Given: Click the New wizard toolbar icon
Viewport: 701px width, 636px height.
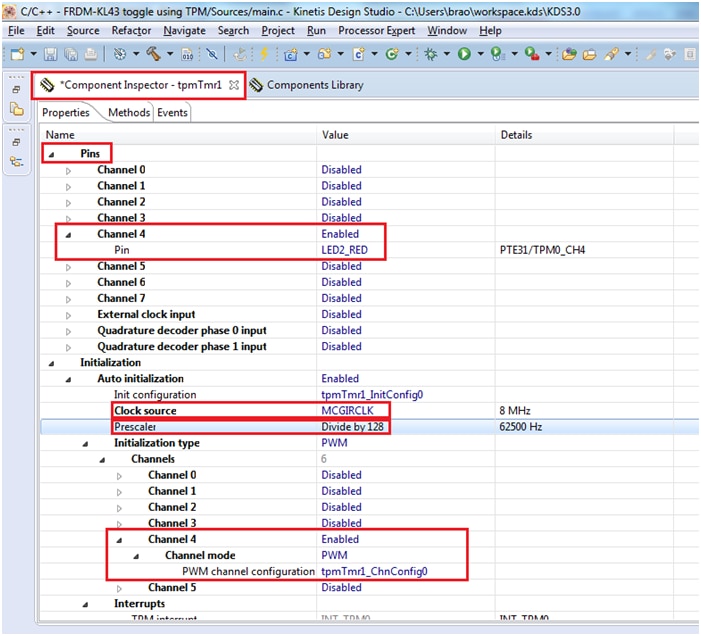Looking at the screenshot, I should [x=17, y=54].
